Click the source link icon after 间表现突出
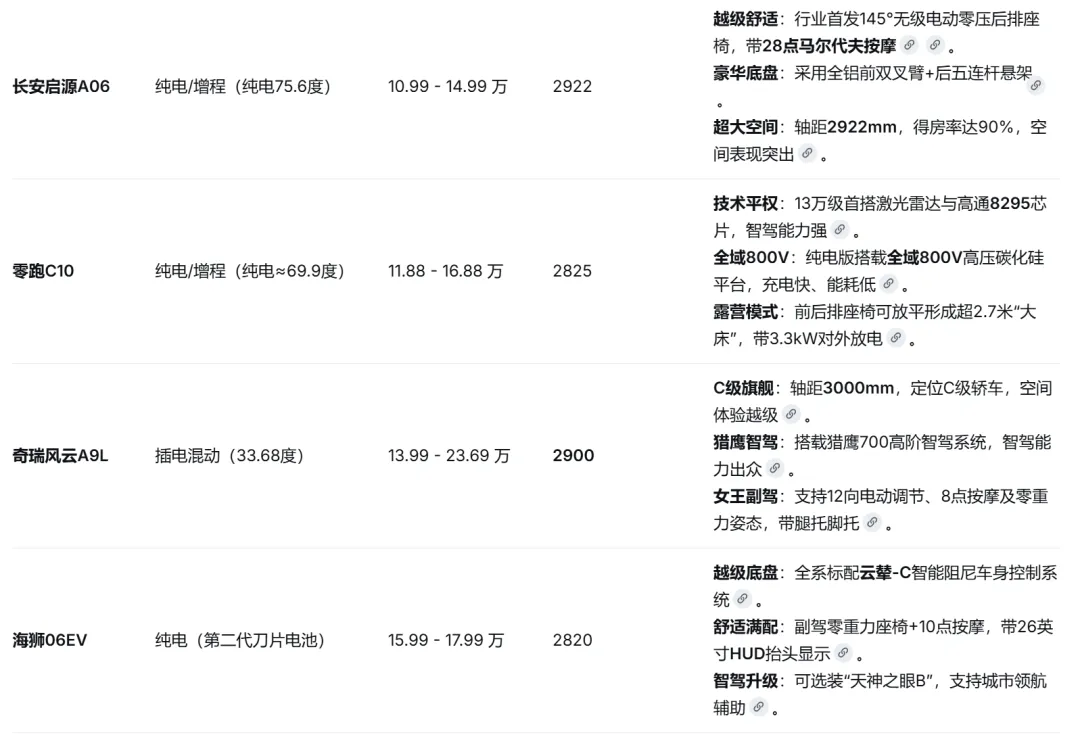1080x735 pixels. click(x=807, y=153)
